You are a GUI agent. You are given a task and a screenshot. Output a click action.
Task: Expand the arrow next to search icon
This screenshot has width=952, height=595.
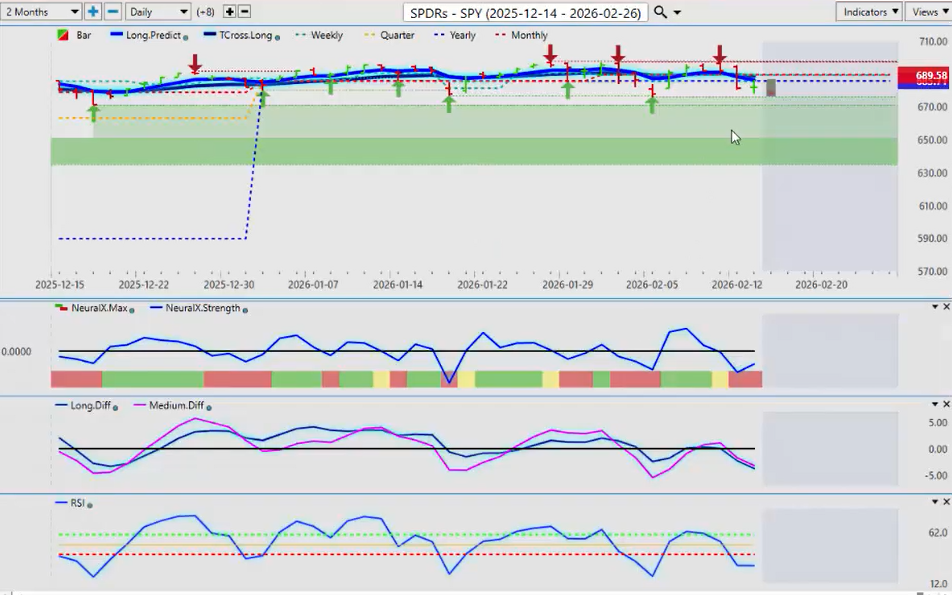click(x=678, y=13)
